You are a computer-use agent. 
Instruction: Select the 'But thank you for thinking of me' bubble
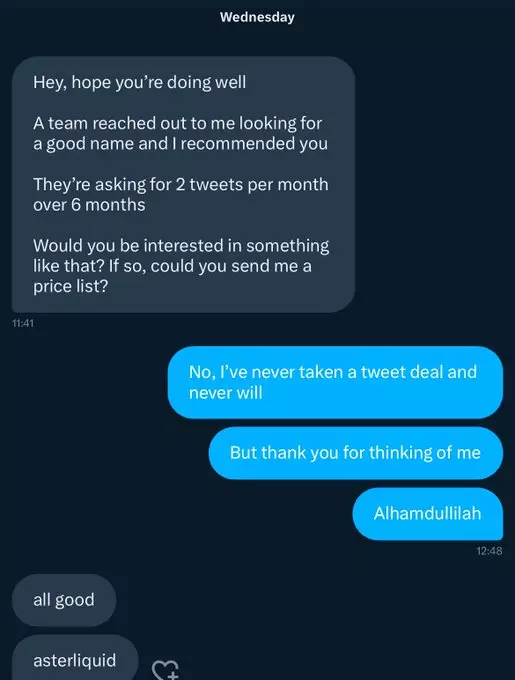tap(356, 453)
